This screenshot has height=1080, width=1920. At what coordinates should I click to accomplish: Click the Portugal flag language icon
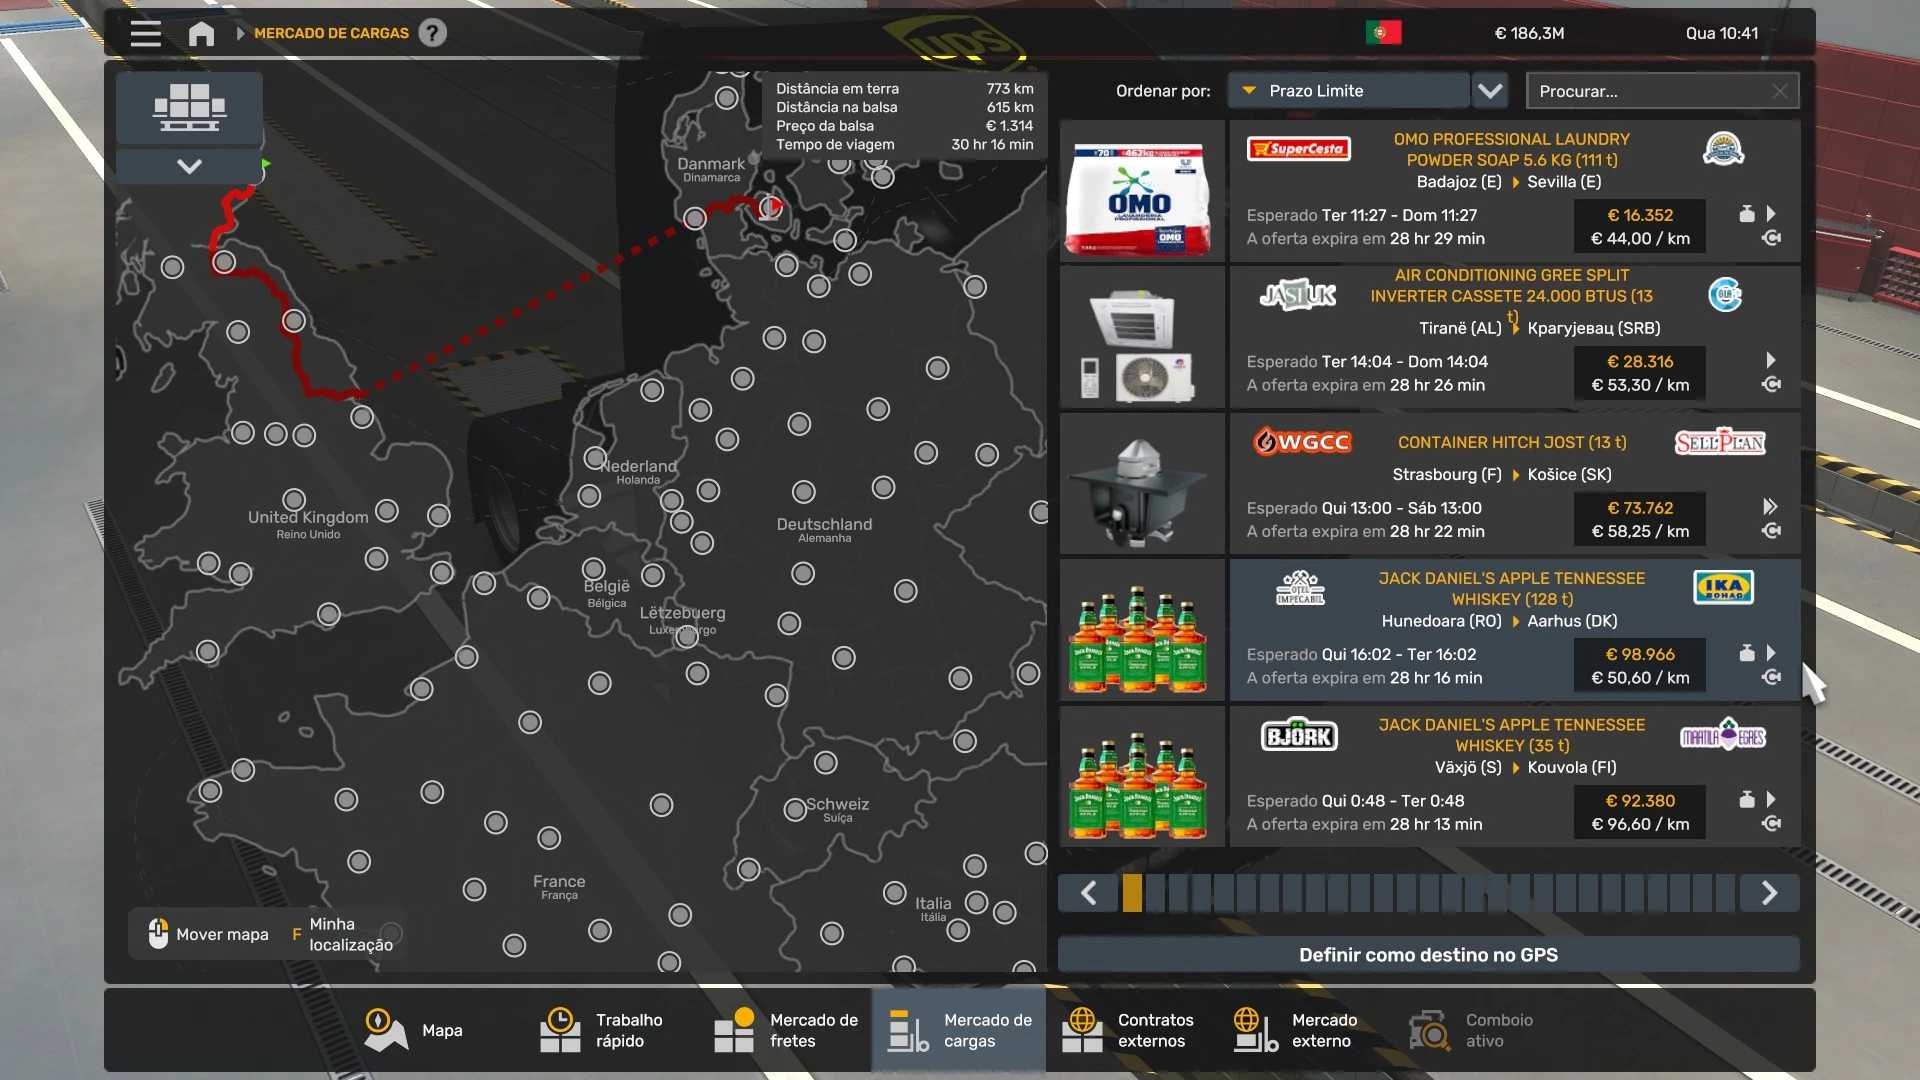(x=1383, y=33)
